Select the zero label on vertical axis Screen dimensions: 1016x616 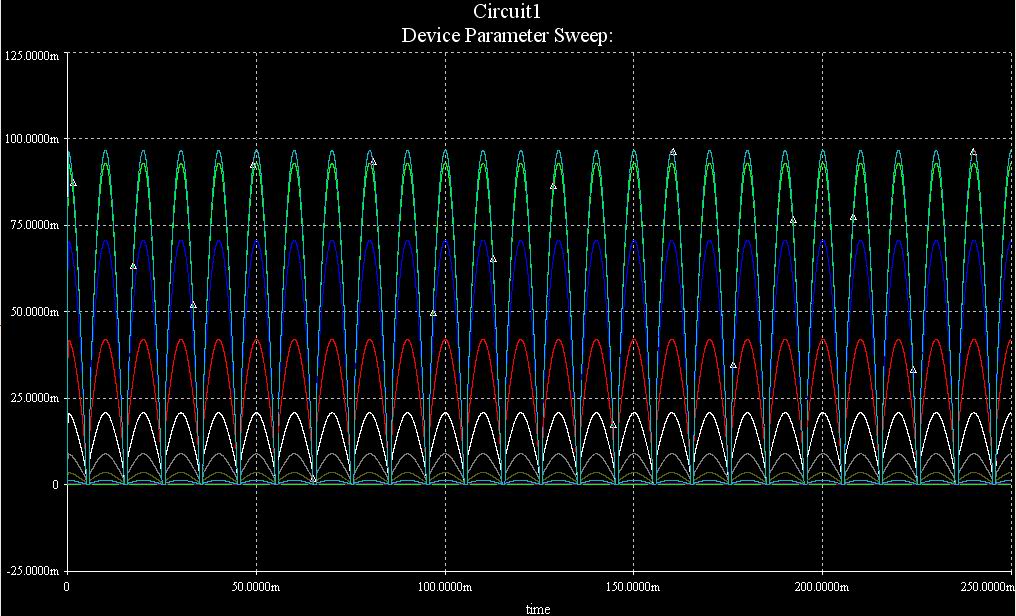point(58,485)
